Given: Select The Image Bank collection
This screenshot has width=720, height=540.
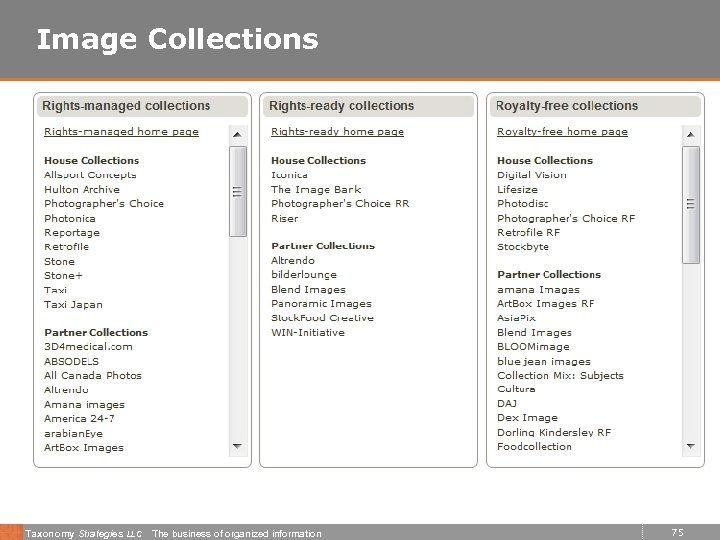Looking at the screenshot, I should tap(316, 190).
